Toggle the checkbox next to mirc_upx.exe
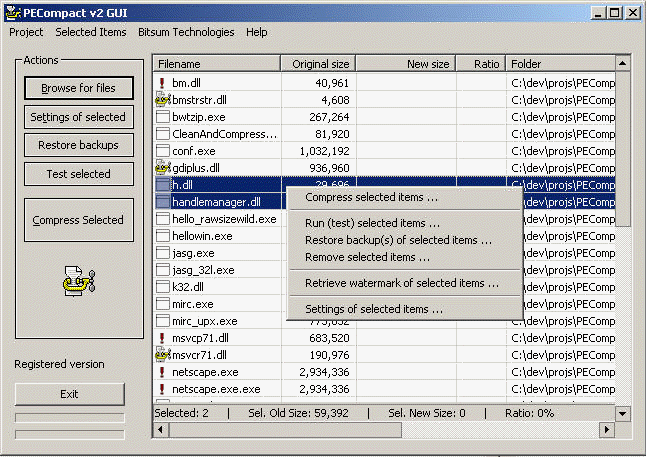This screenshot has height=457, width=646. (163, 321)
